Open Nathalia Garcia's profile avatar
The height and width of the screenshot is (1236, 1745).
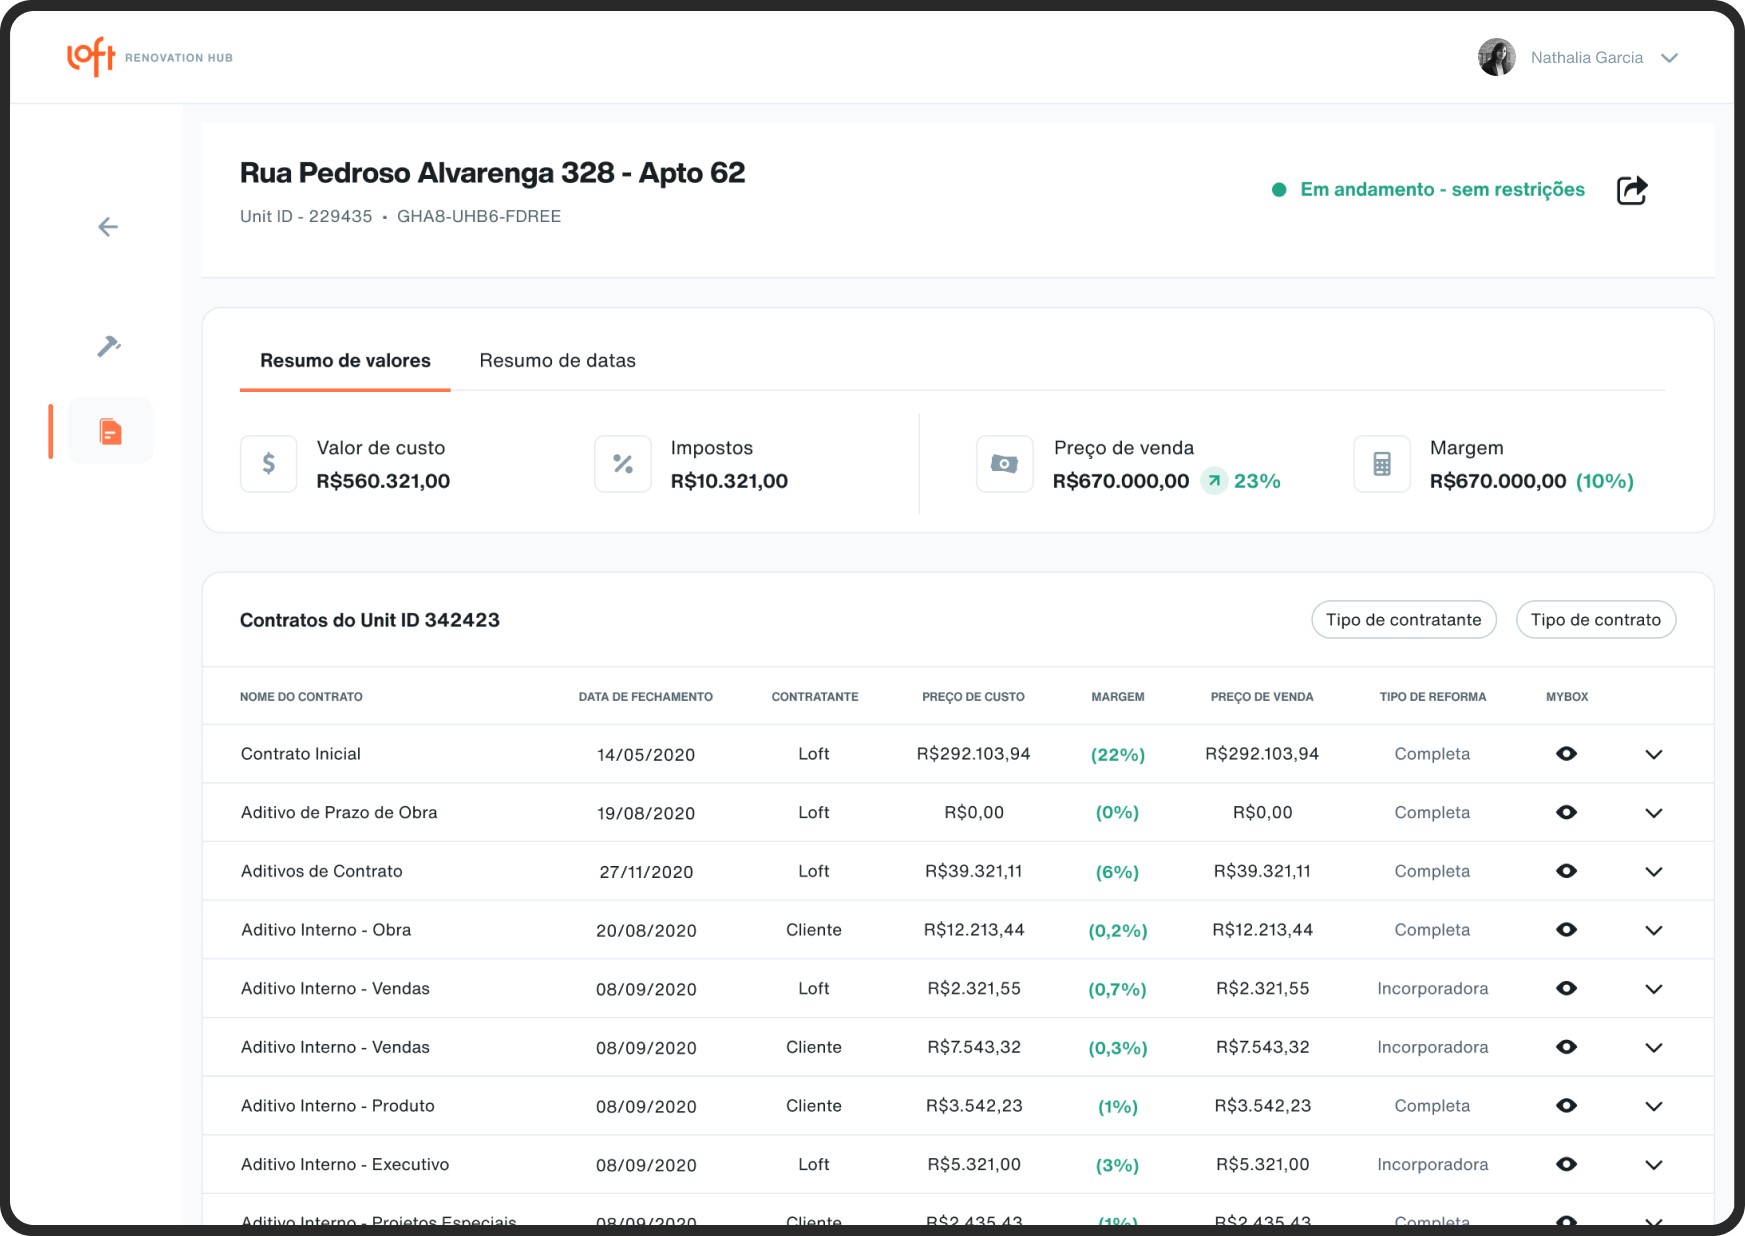coord(1497,57)
